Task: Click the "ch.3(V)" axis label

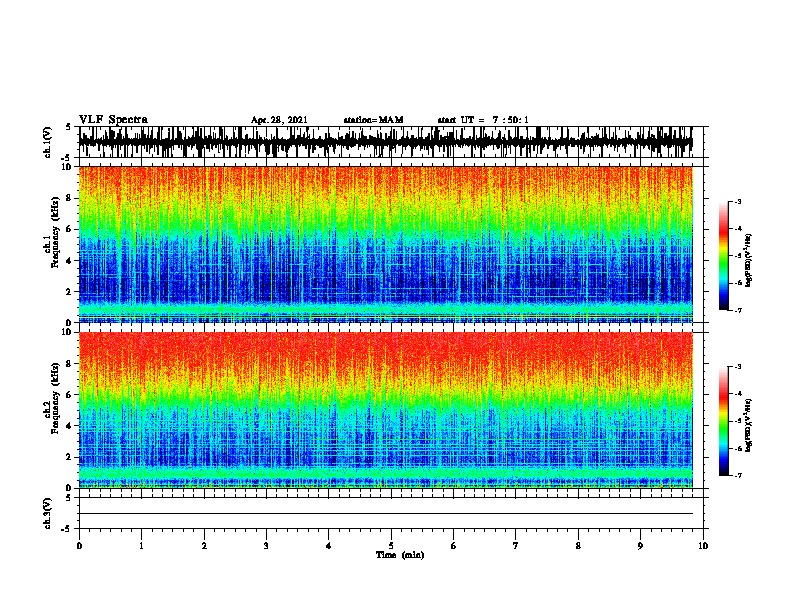Action: (48, 513)
